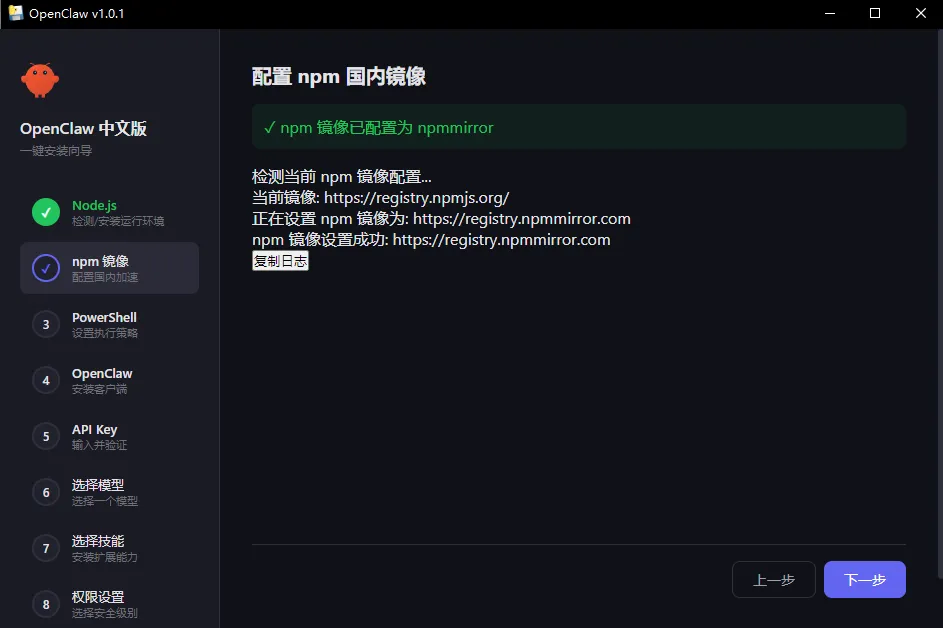The width and height of the screenshot is (943, 628).
Task: Click the OpenClaw red mascot logo
Action: [x=40, y=80]
